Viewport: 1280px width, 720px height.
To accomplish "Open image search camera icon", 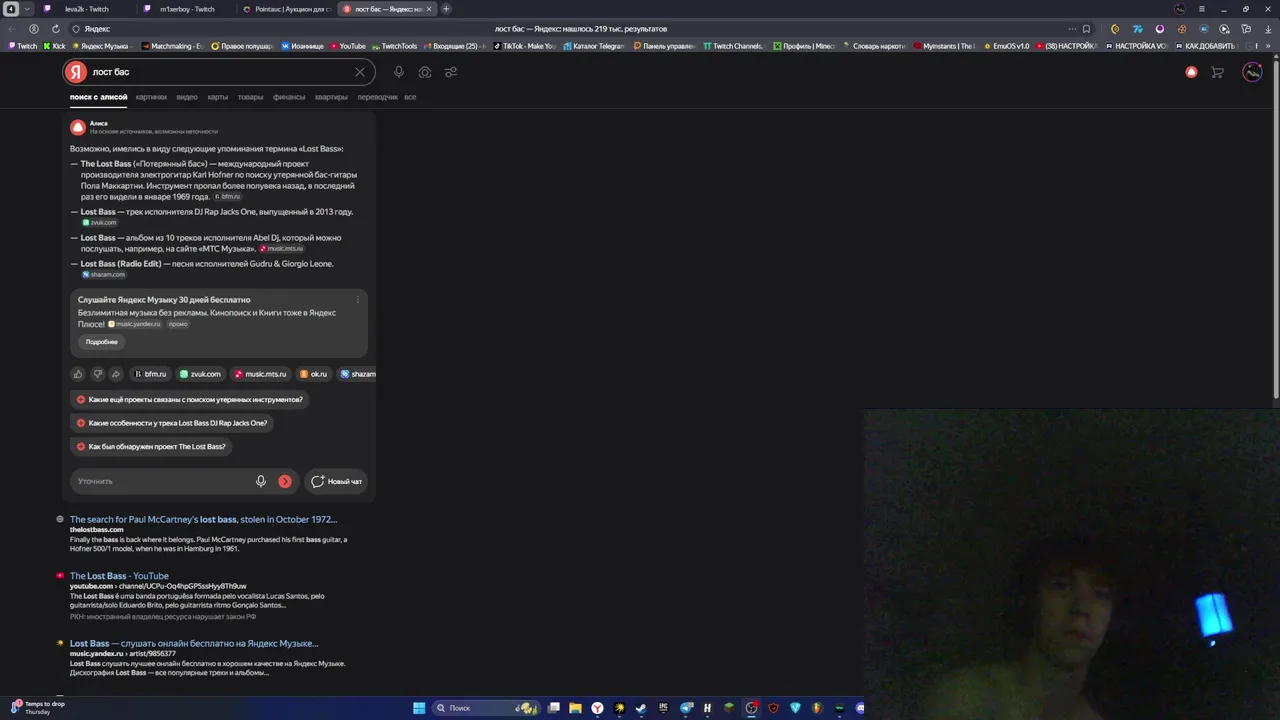I will coord(425,72).
